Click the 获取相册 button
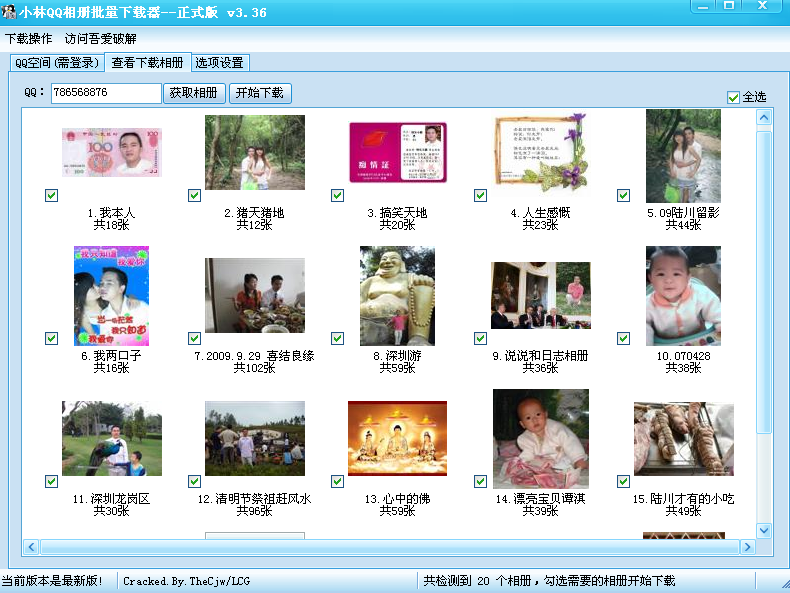This screenshot has height=593, width=790. tap(193, 93)
